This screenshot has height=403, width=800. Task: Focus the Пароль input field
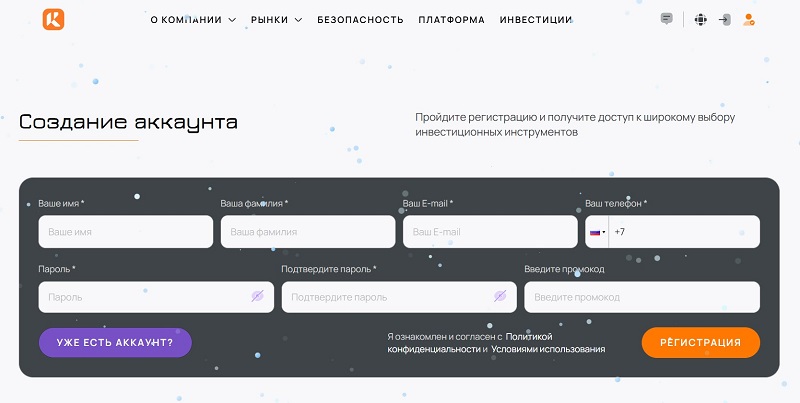click(156, 297)
